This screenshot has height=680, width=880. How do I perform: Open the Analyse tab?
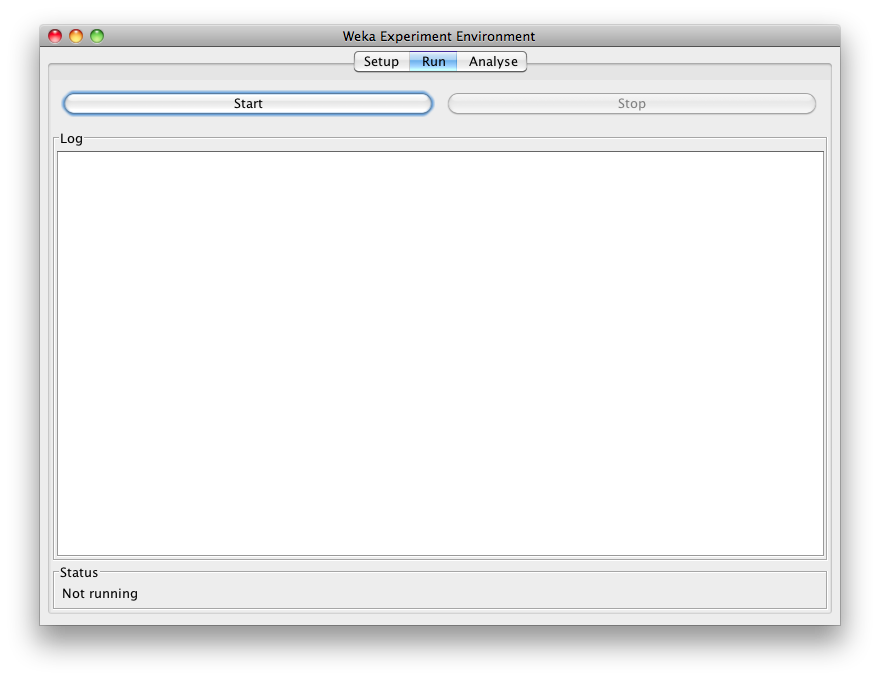[493, 61]
